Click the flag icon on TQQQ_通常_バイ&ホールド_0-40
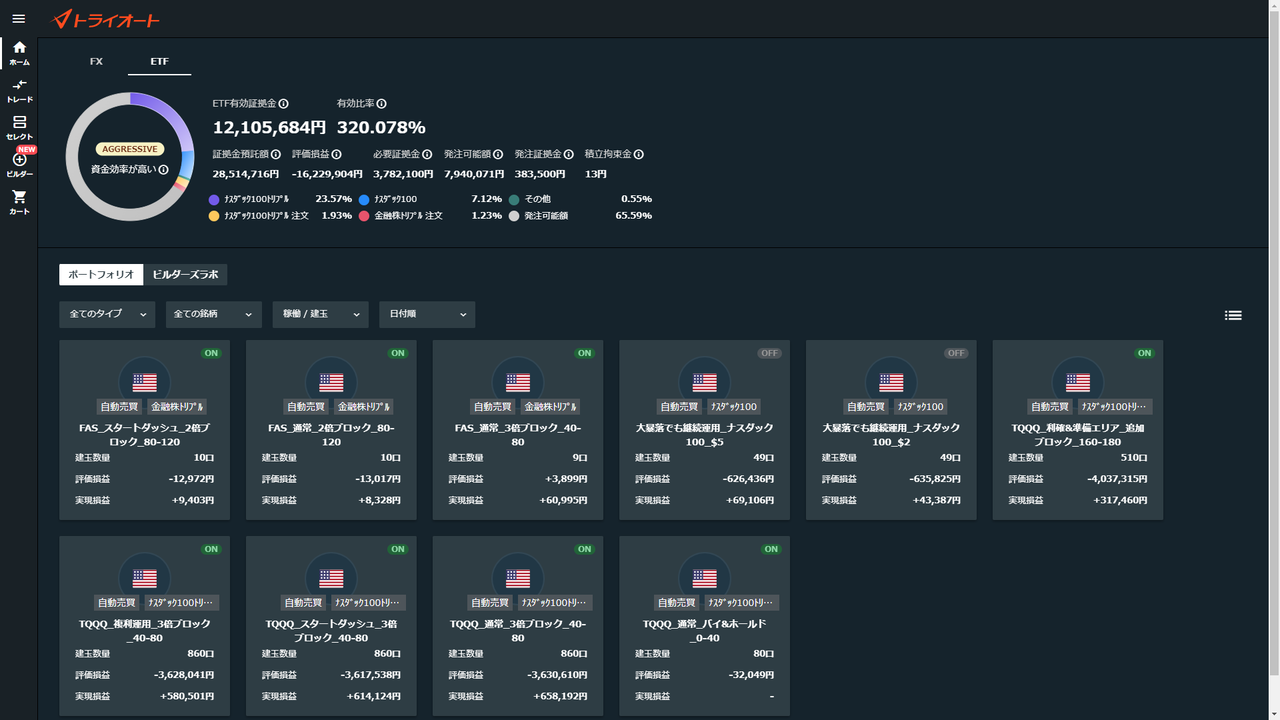 705,578
